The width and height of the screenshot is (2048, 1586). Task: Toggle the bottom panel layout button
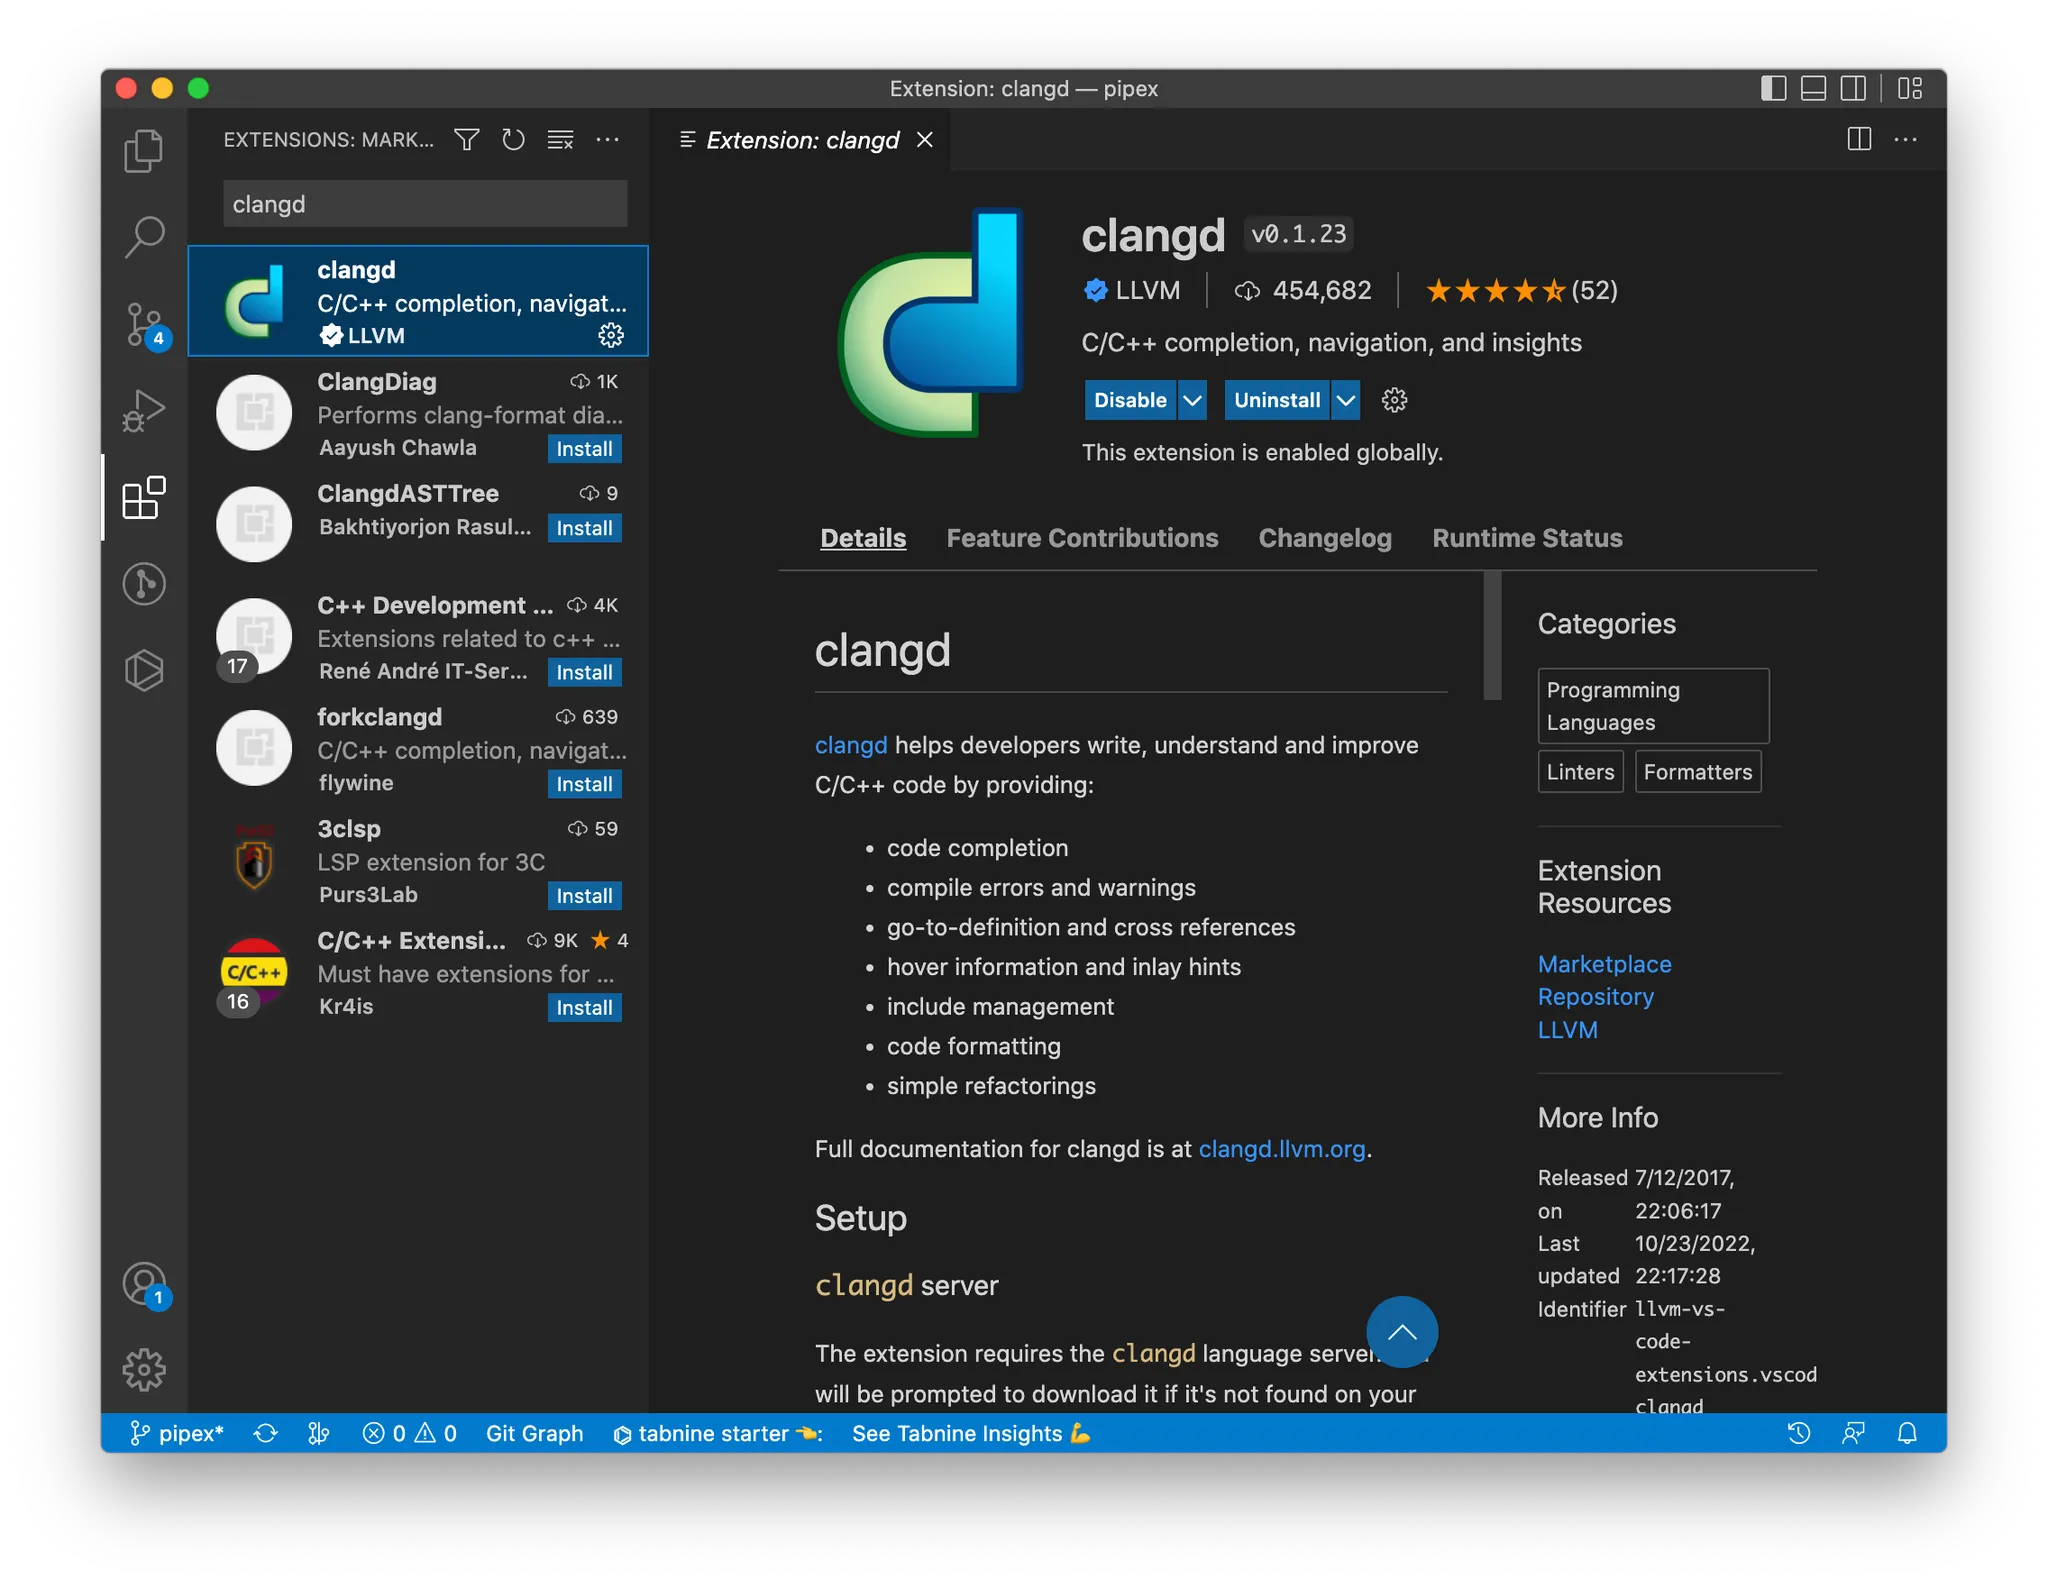[1813, 88]
